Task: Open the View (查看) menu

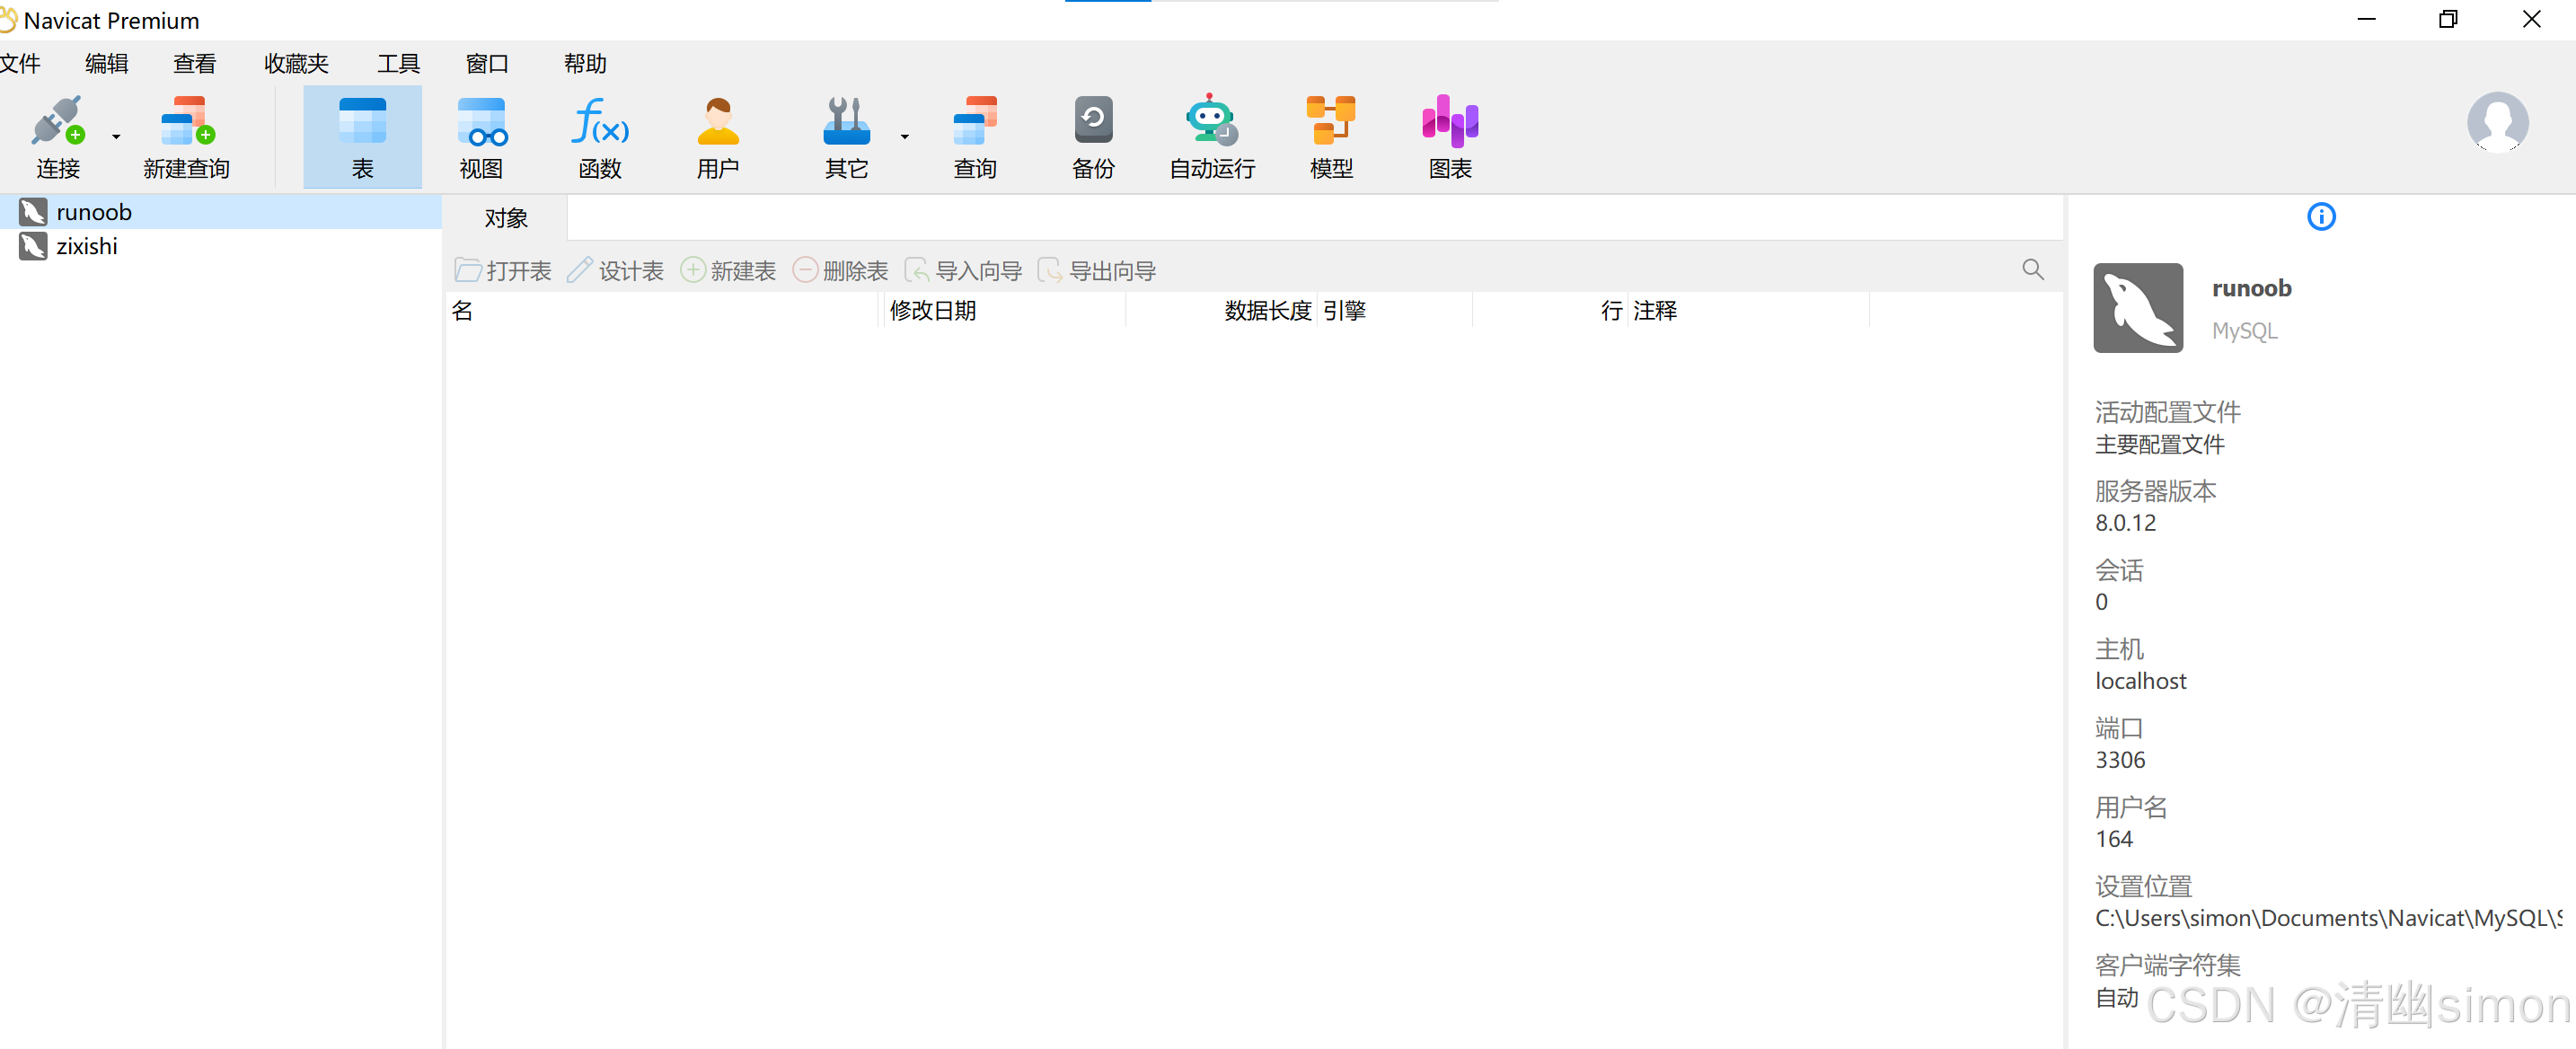Action: pyautogui.click(x=195, y=64)
